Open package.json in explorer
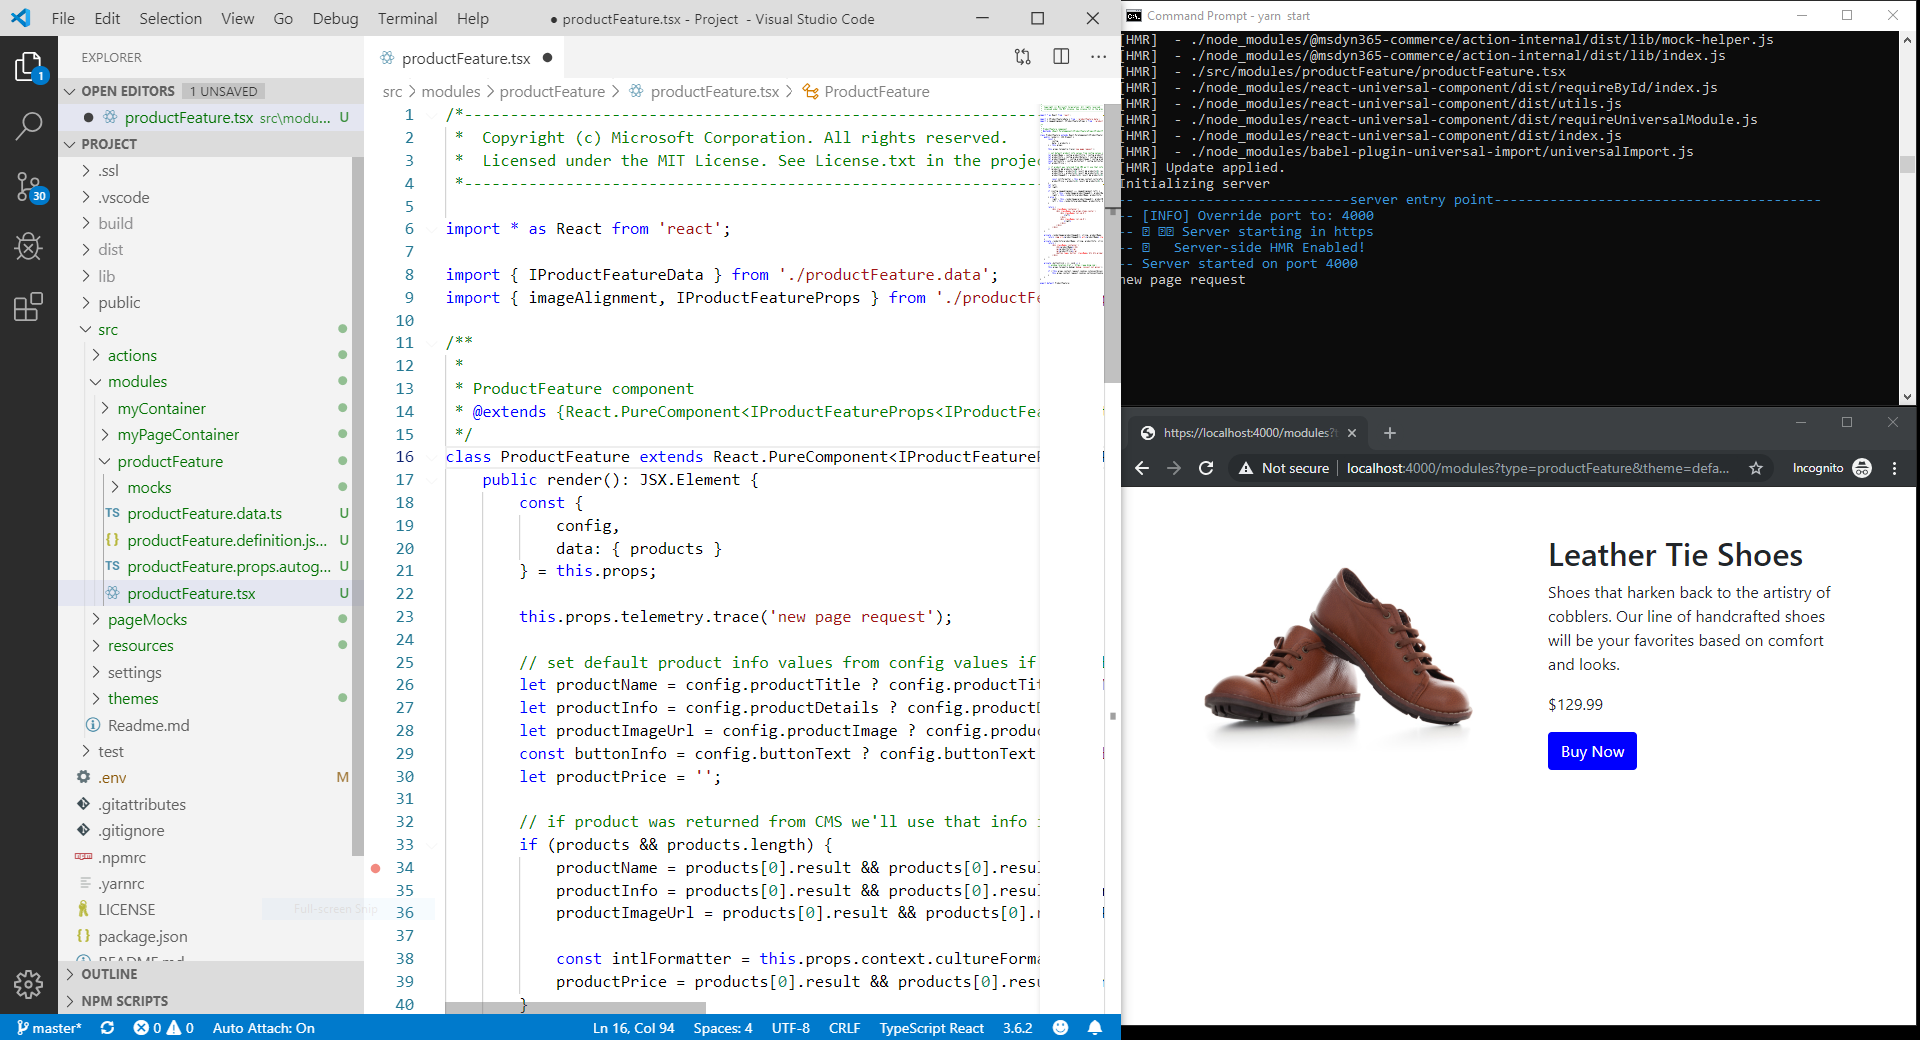Screen dimensions: 1920x1040 point(142,936)
